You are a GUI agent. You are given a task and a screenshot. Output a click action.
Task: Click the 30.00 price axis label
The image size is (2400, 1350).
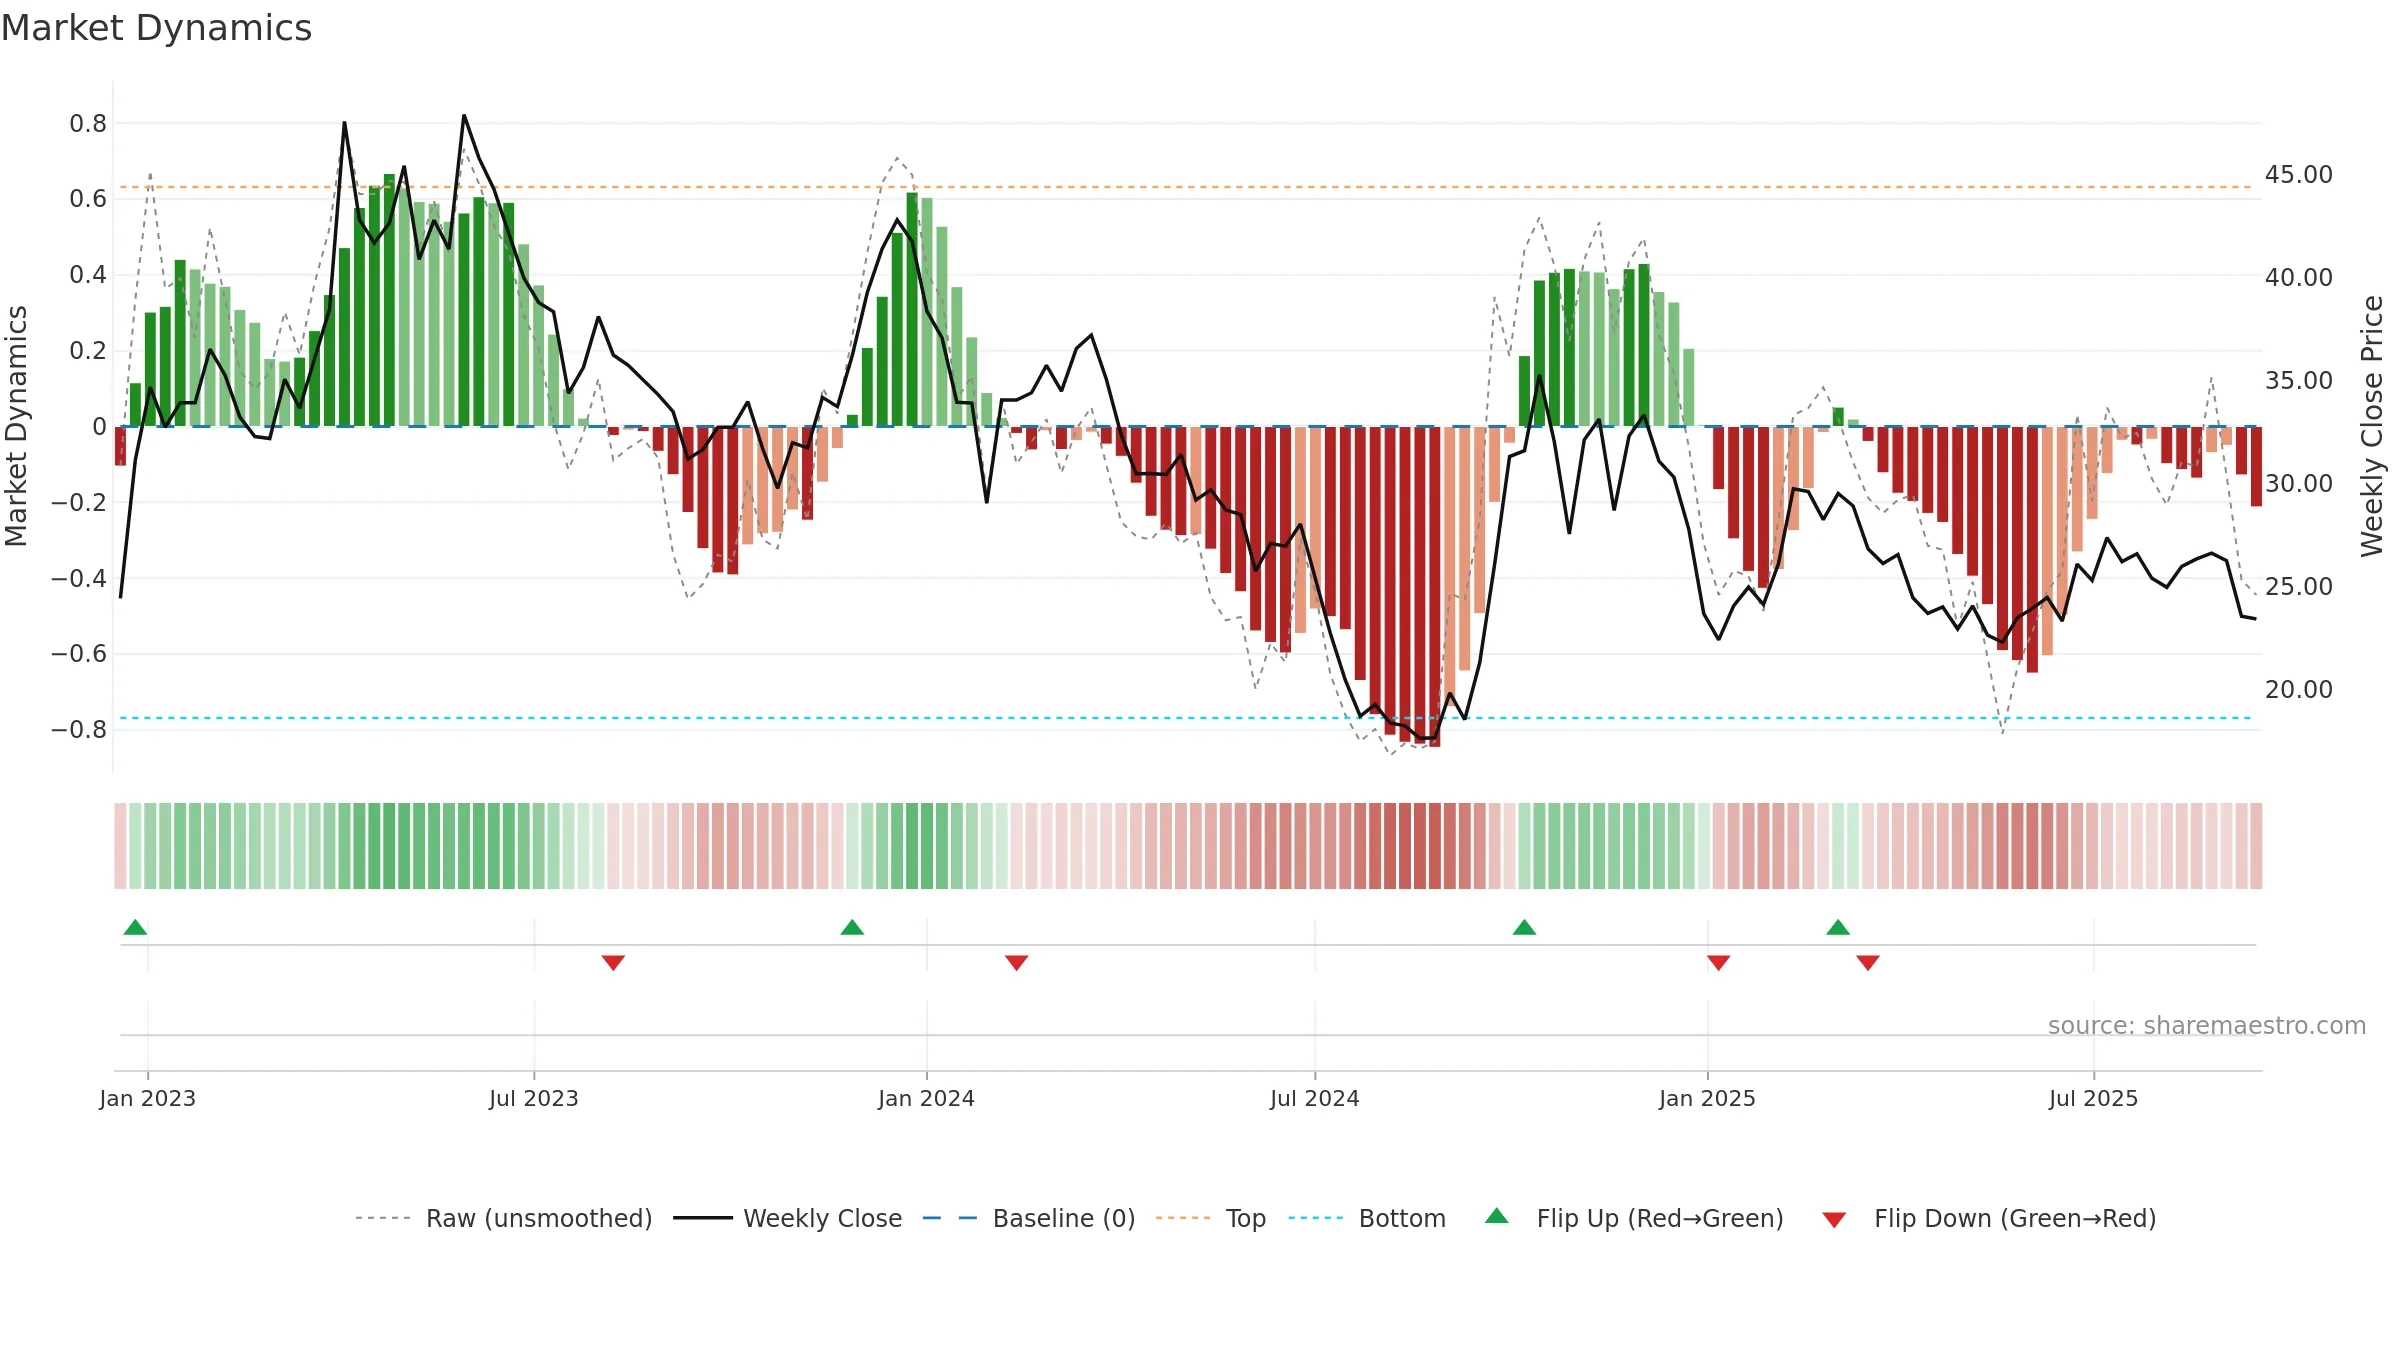point(2299,483)
